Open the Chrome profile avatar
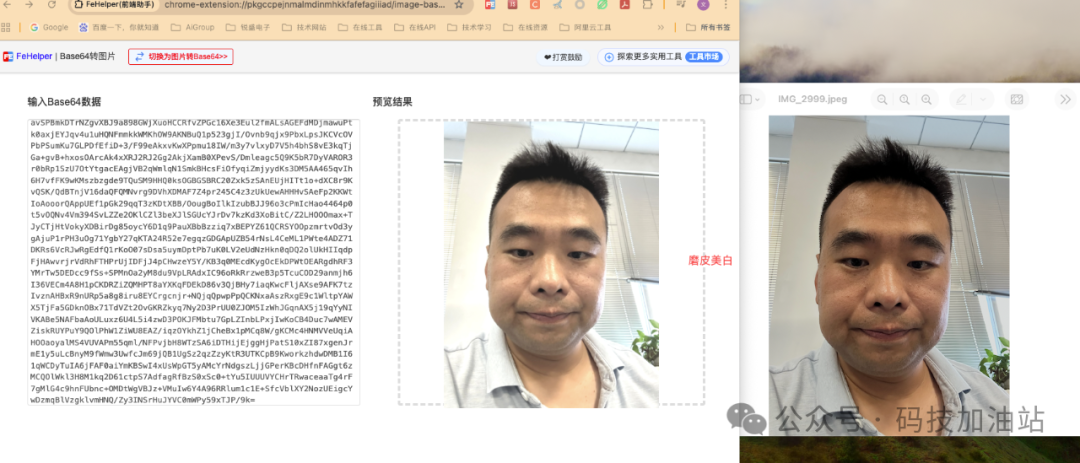The image size is (1080, 463). 703,5
